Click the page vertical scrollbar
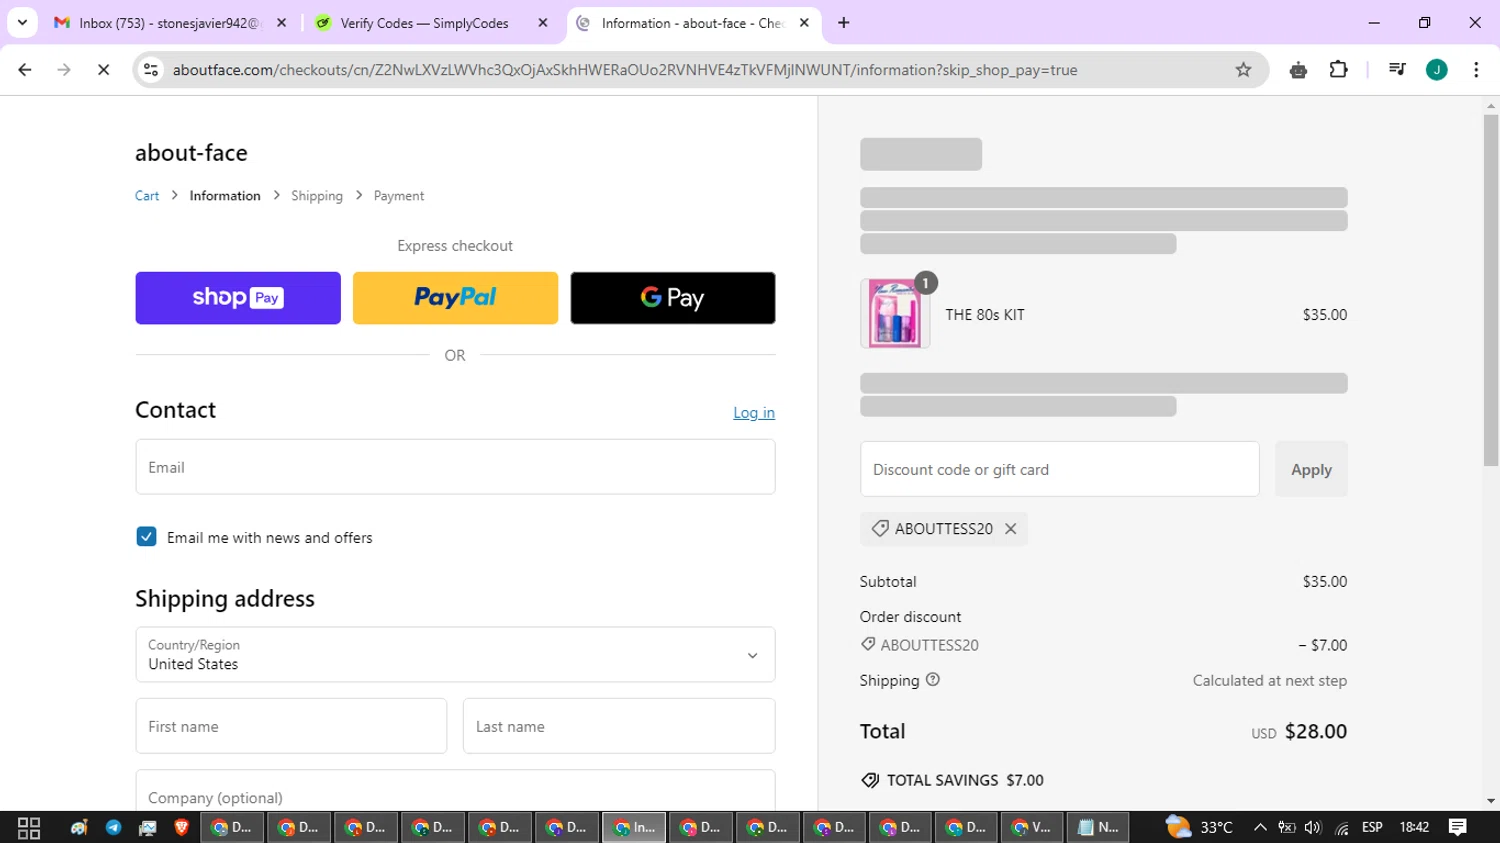The width and height of the screenshot is (1500, 843). tap(1491, 290)
